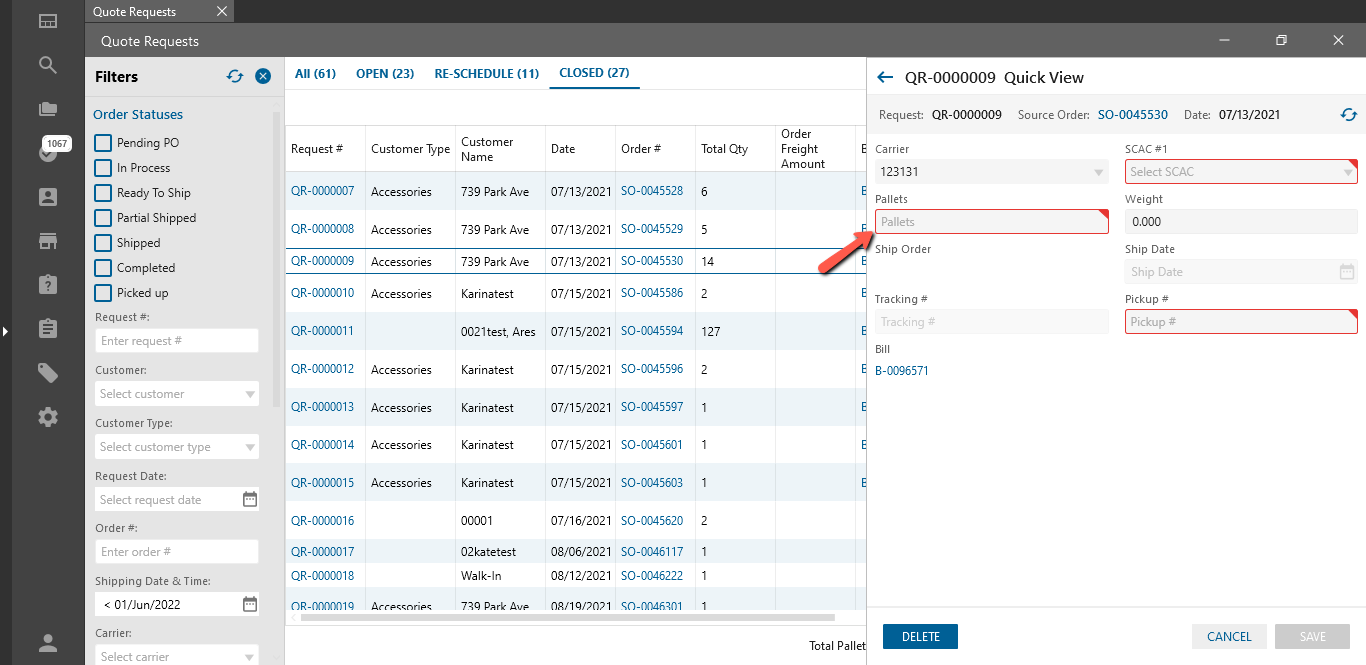Sort by the Total Qty column header
Image resolution: width=1366 pixels, height=665 pixels.
pos(736,149)
